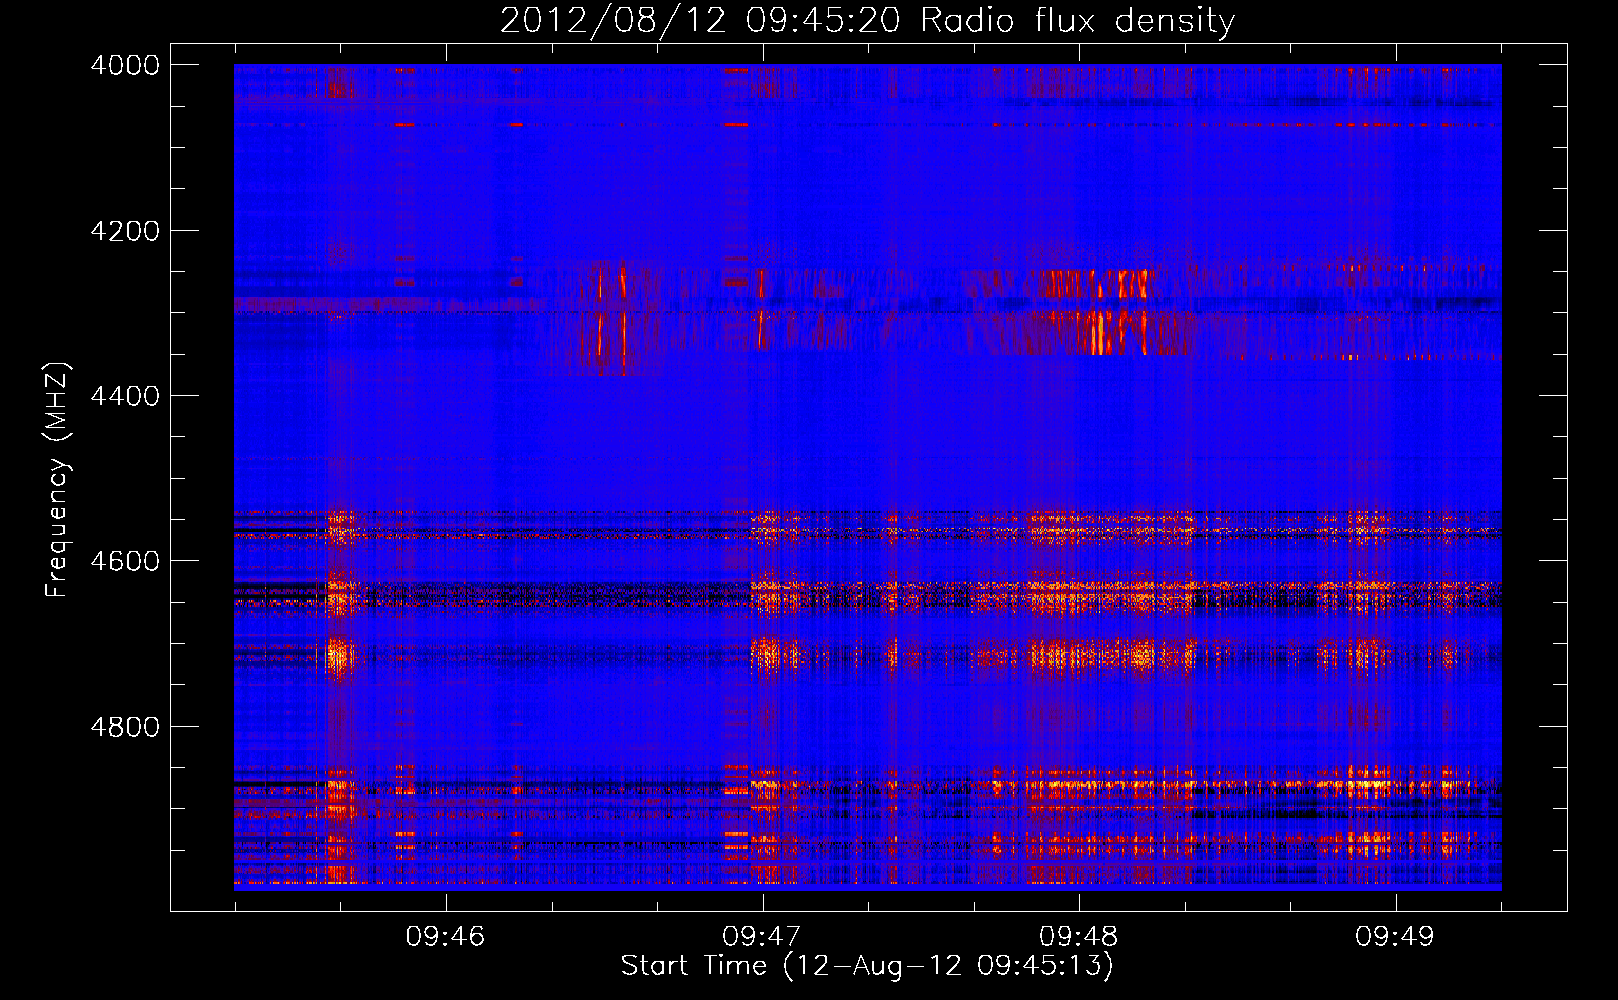Click the 4800 frequency tick label
The image size is (1618, 1000).
[125, 726]
